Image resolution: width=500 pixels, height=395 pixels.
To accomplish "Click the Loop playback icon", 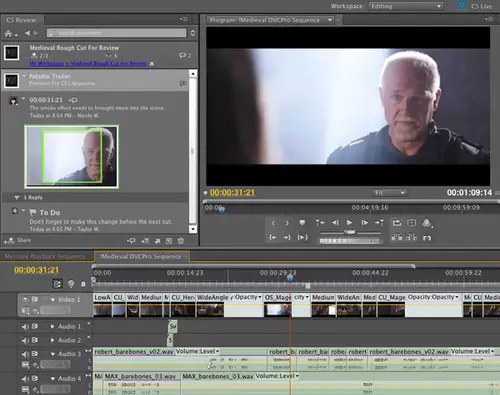I will pos(397,222).
